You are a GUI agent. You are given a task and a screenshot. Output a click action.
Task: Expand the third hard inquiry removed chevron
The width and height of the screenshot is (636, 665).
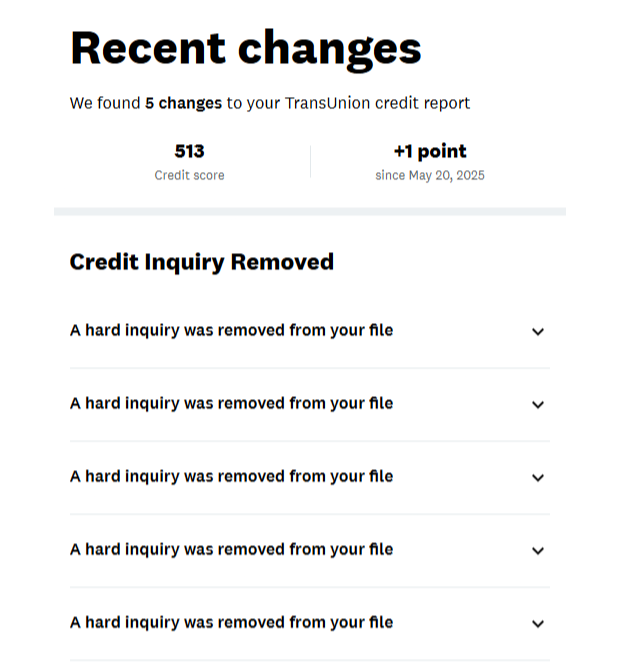538,478
